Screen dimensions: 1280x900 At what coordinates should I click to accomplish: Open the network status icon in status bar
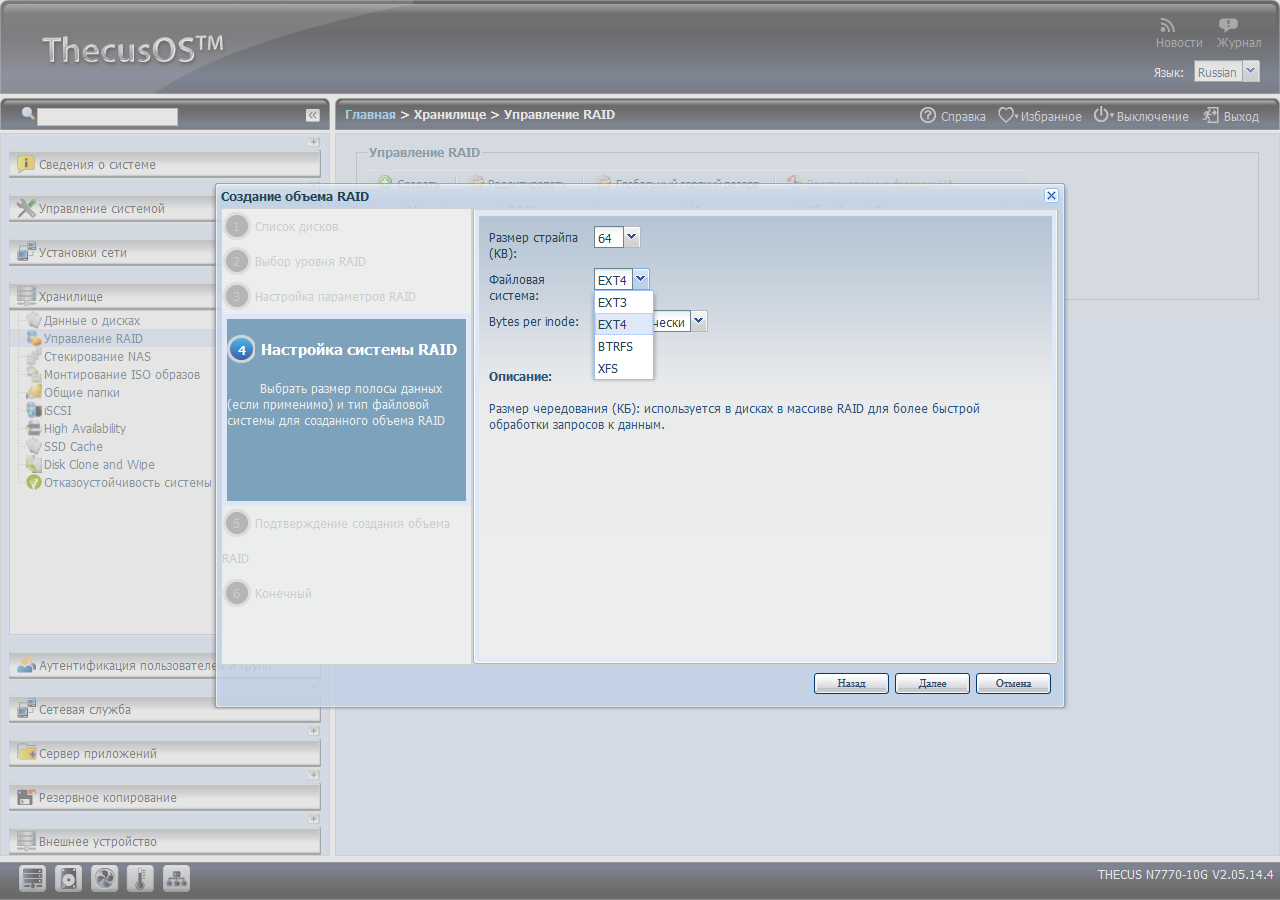tap(177, 879)
